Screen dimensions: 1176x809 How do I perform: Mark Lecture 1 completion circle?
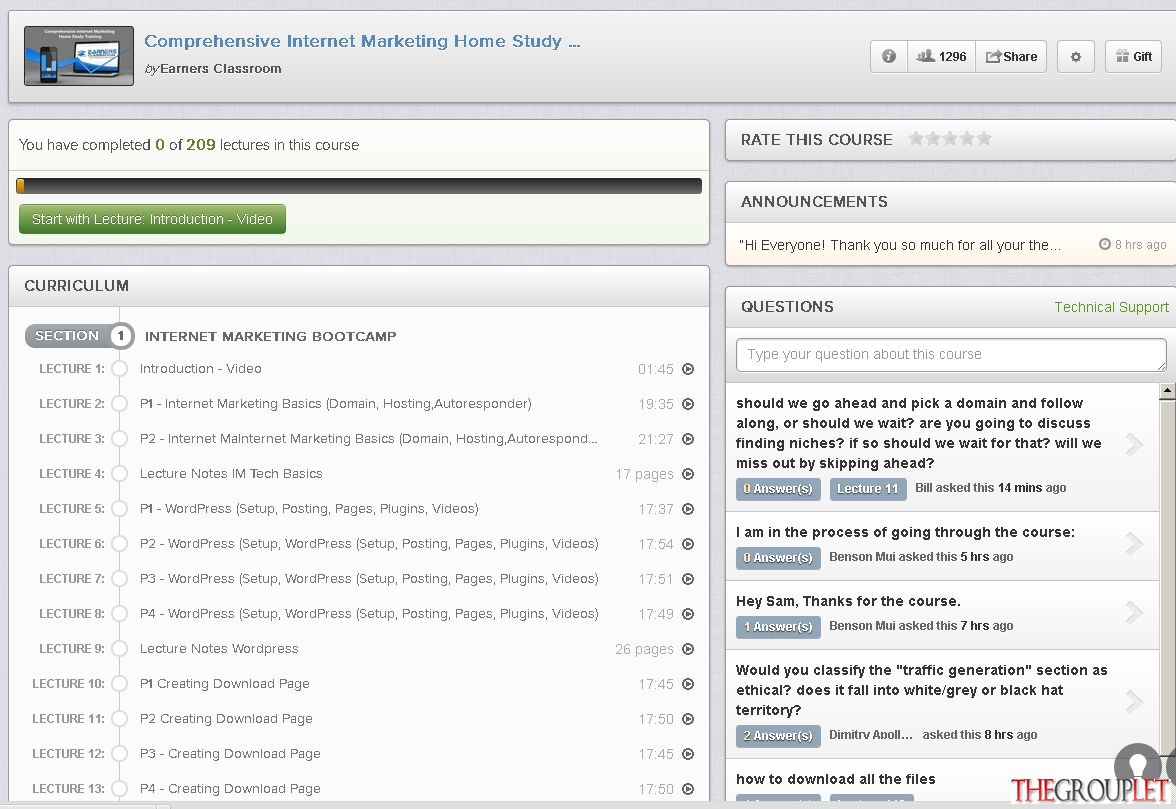119,369
